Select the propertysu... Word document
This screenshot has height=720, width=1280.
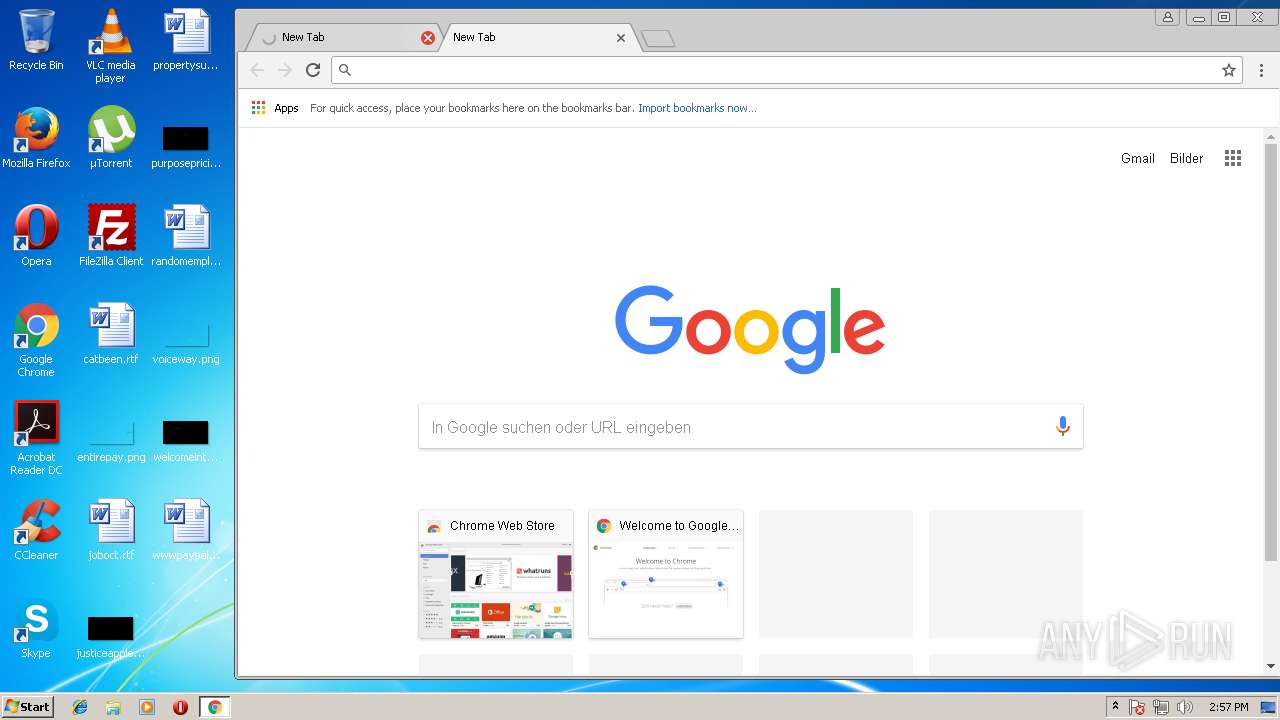click(x=186, y=40)
